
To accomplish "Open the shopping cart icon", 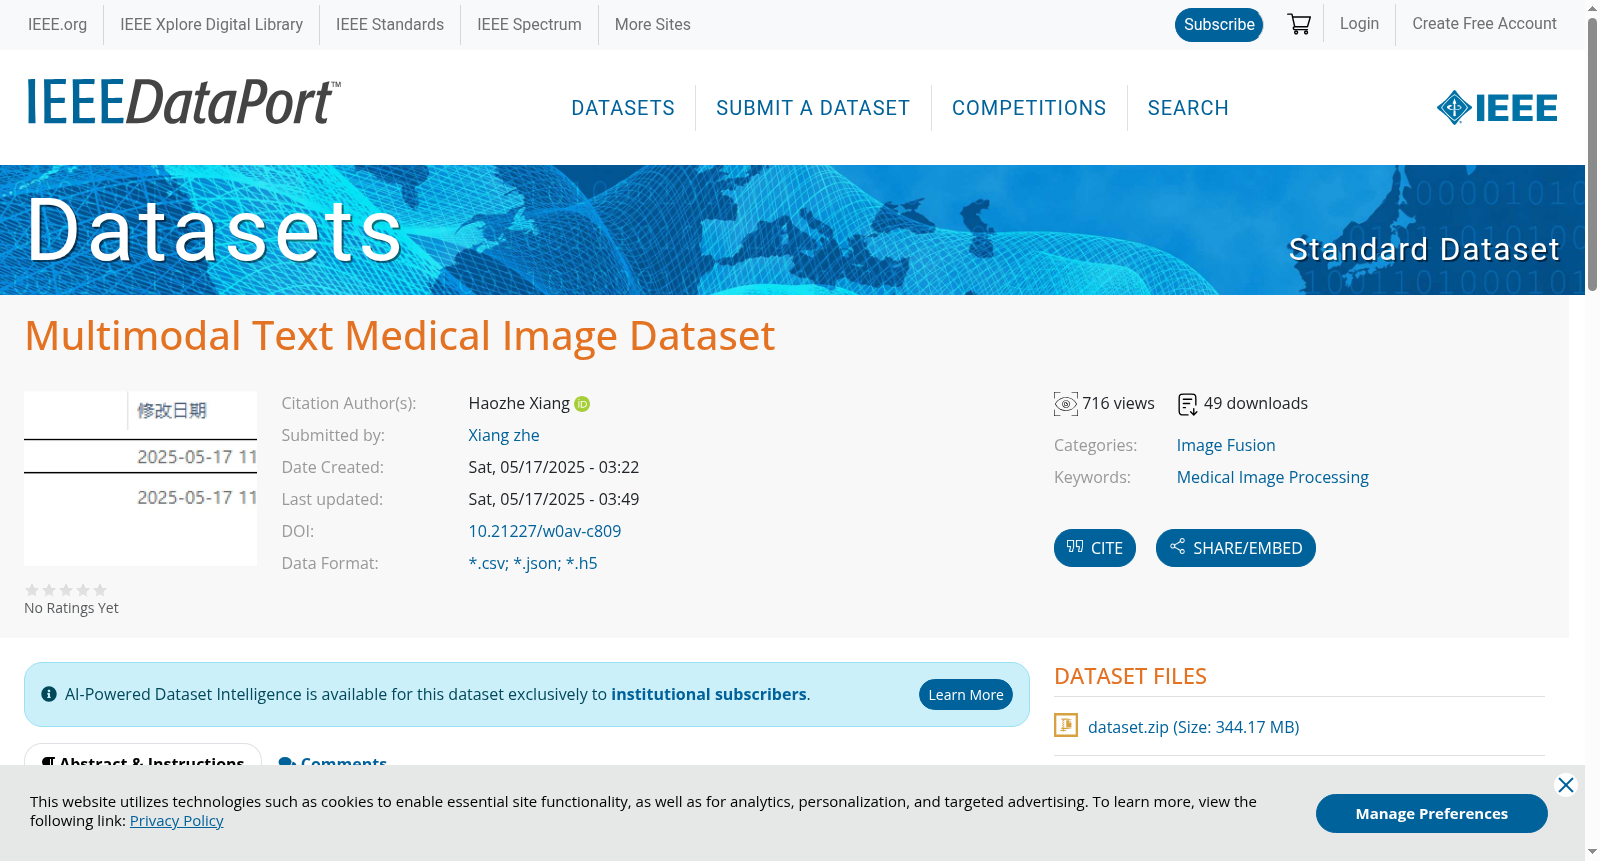I will (x=1299, y=24).
